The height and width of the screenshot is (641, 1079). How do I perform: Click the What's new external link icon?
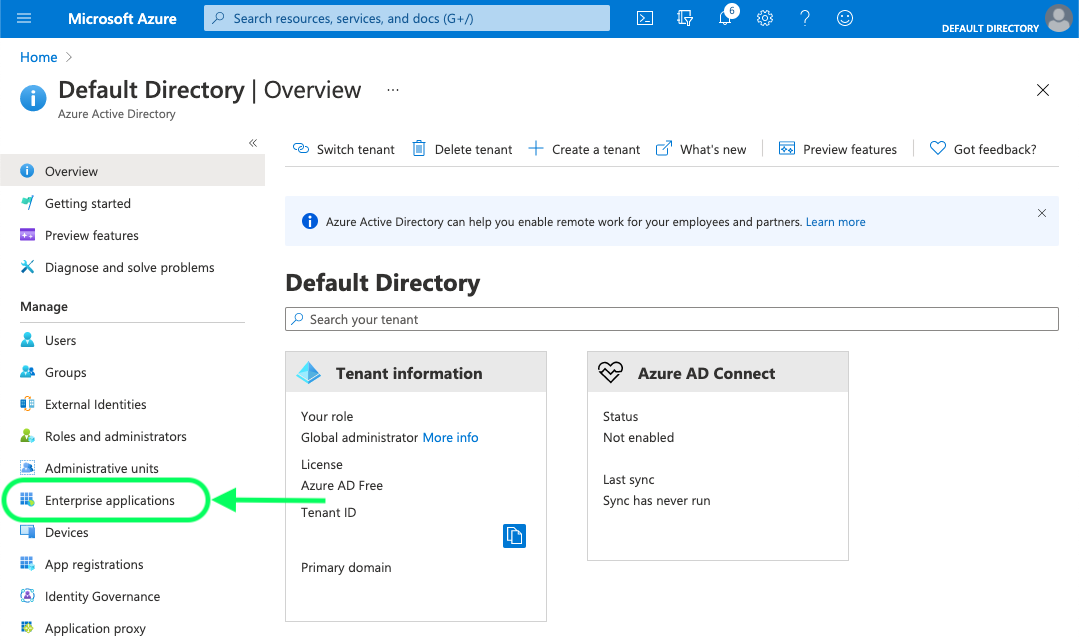click(663, 149)
